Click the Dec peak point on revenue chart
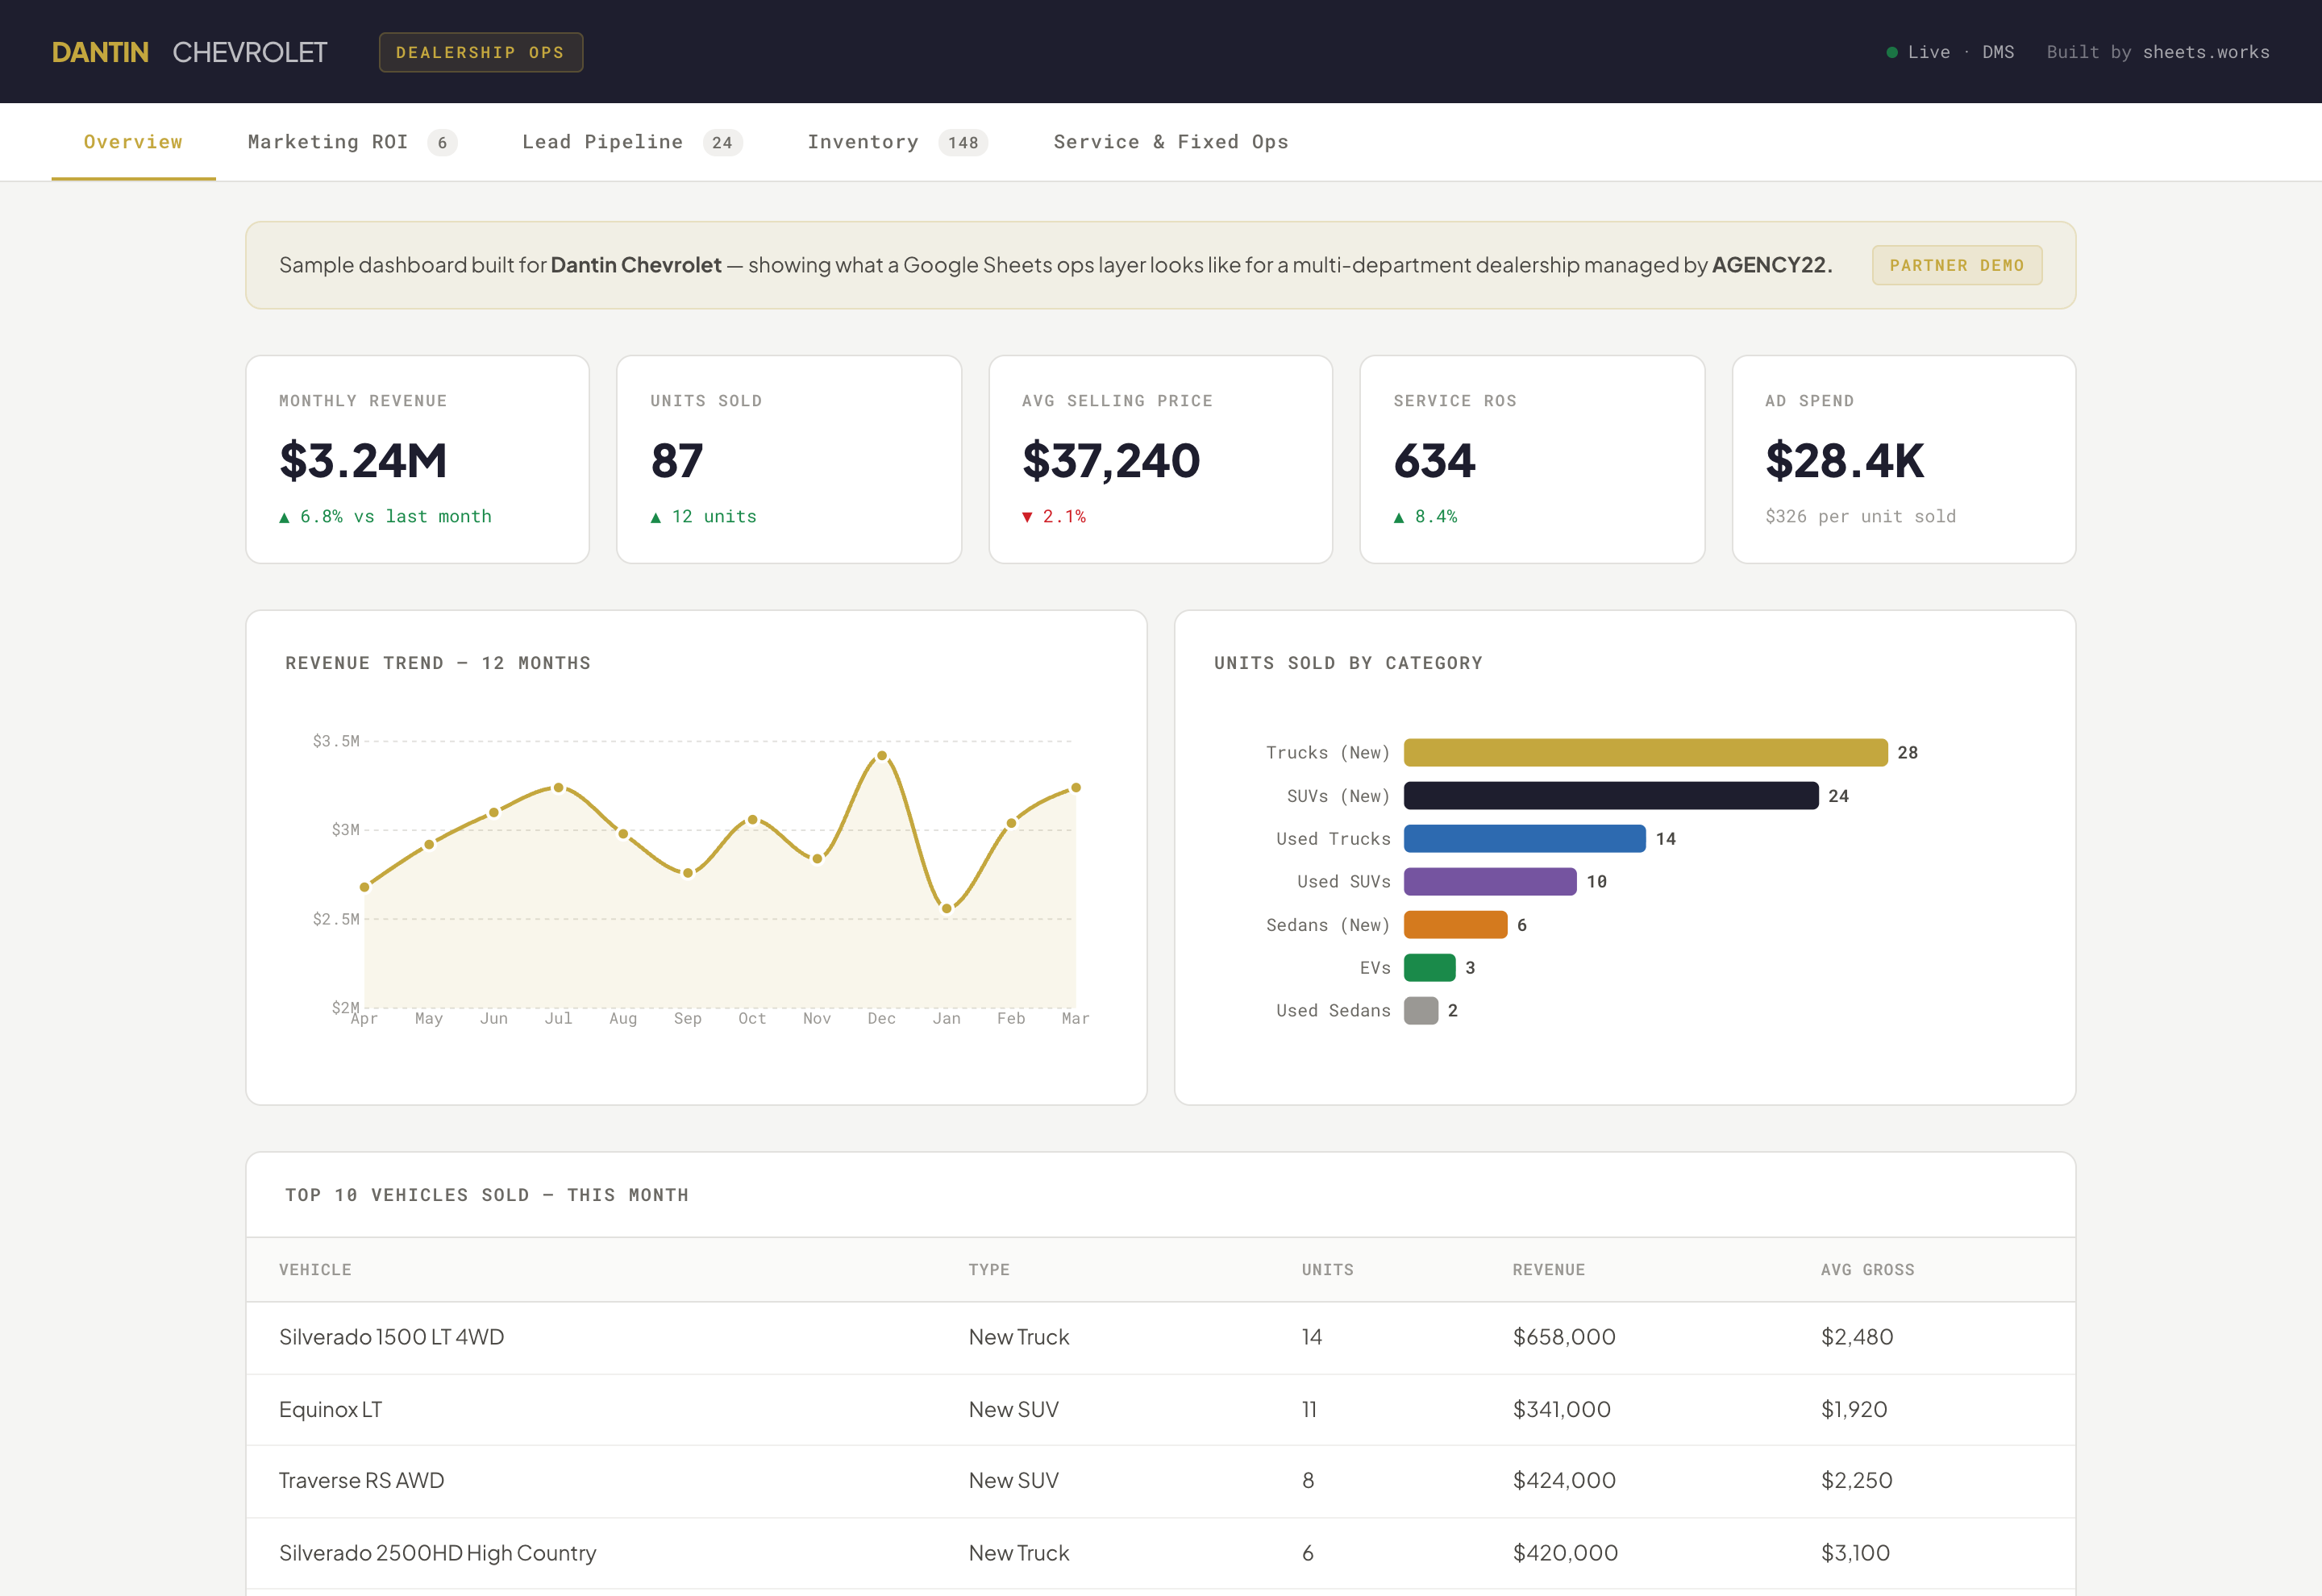 (x=882, y=756)
